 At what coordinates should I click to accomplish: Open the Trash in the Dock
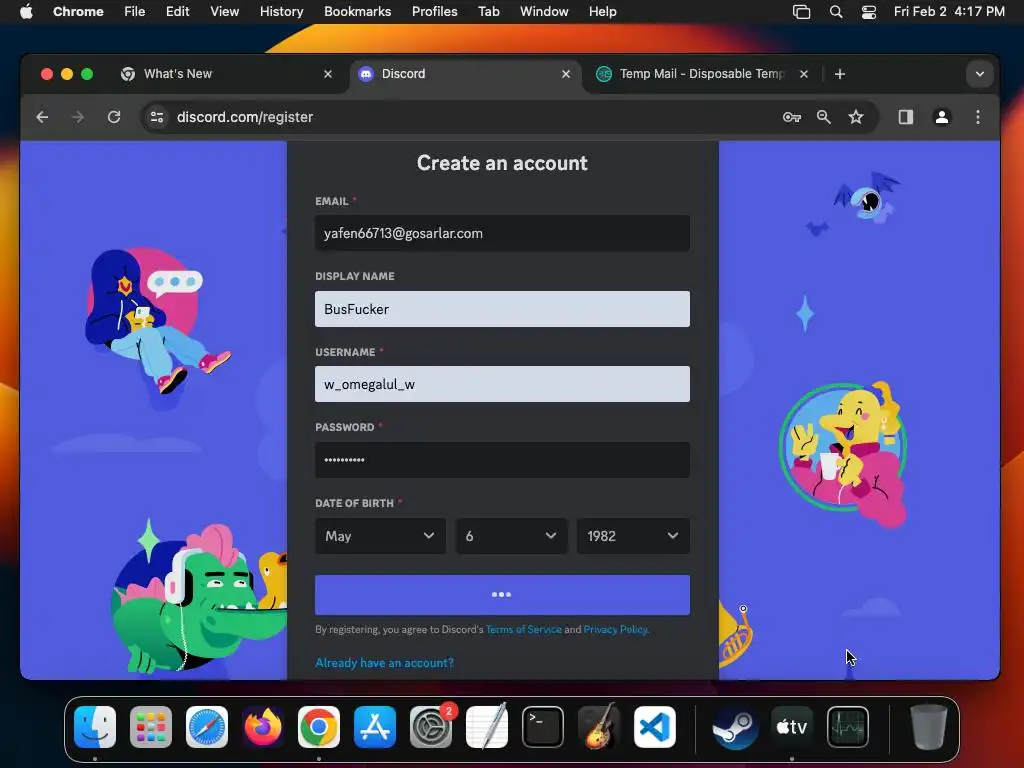coord(928,727)
